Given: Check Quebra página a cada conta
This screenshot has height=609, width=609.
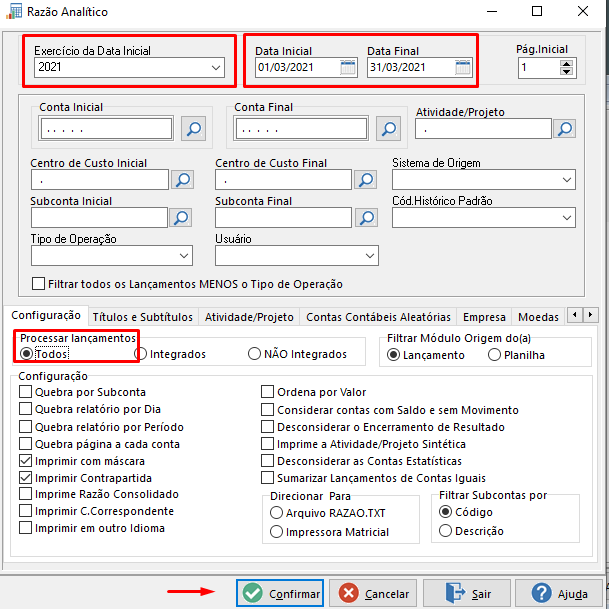Looking at the screenshot, I should (x=26, y=444).
